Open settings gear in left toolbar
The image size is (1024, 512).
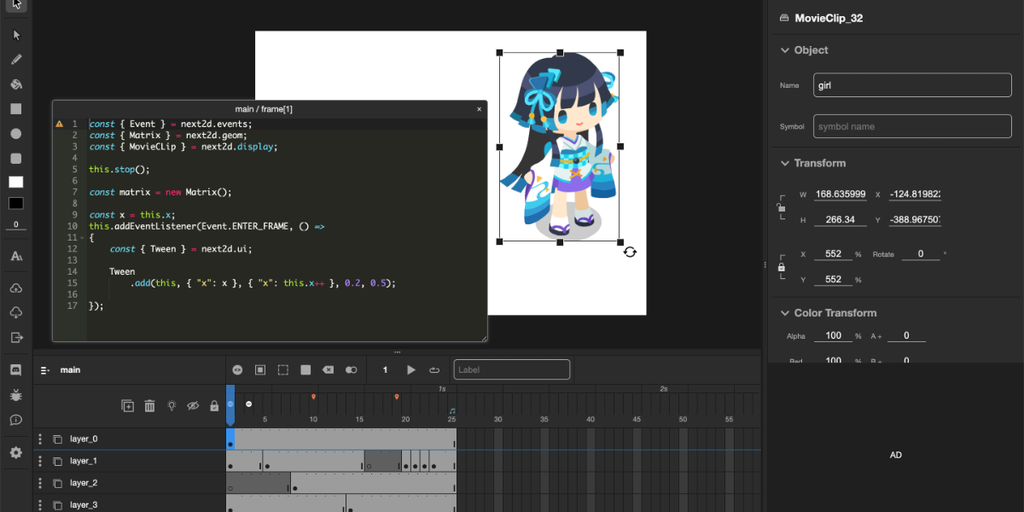point(16,452)
